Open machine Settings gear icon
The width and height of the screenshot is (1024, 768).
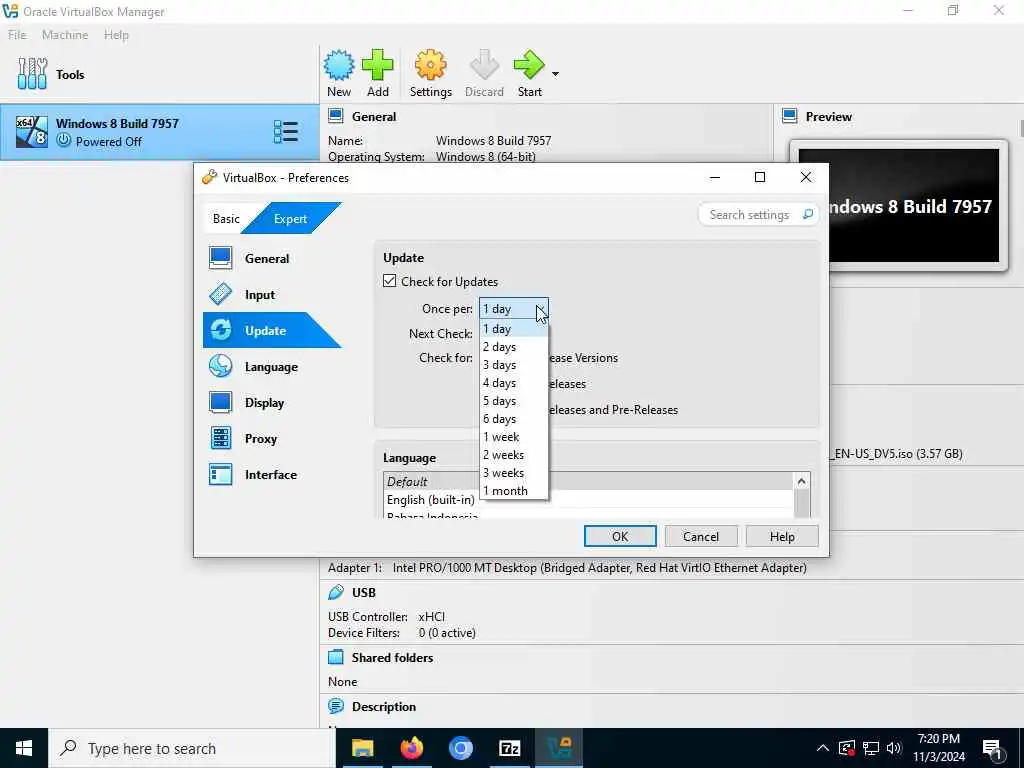tap(430, 73)
